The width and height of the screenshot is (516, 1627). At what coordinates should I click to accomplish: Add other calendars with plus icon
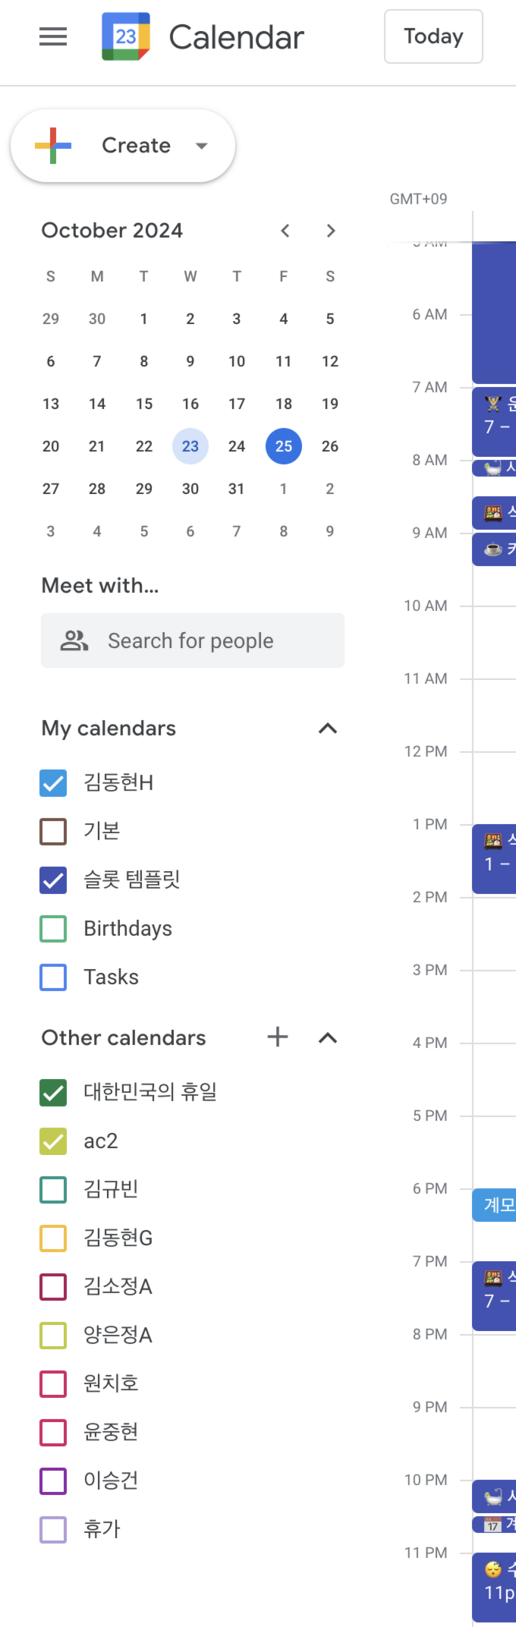(x=278, y=1037)
